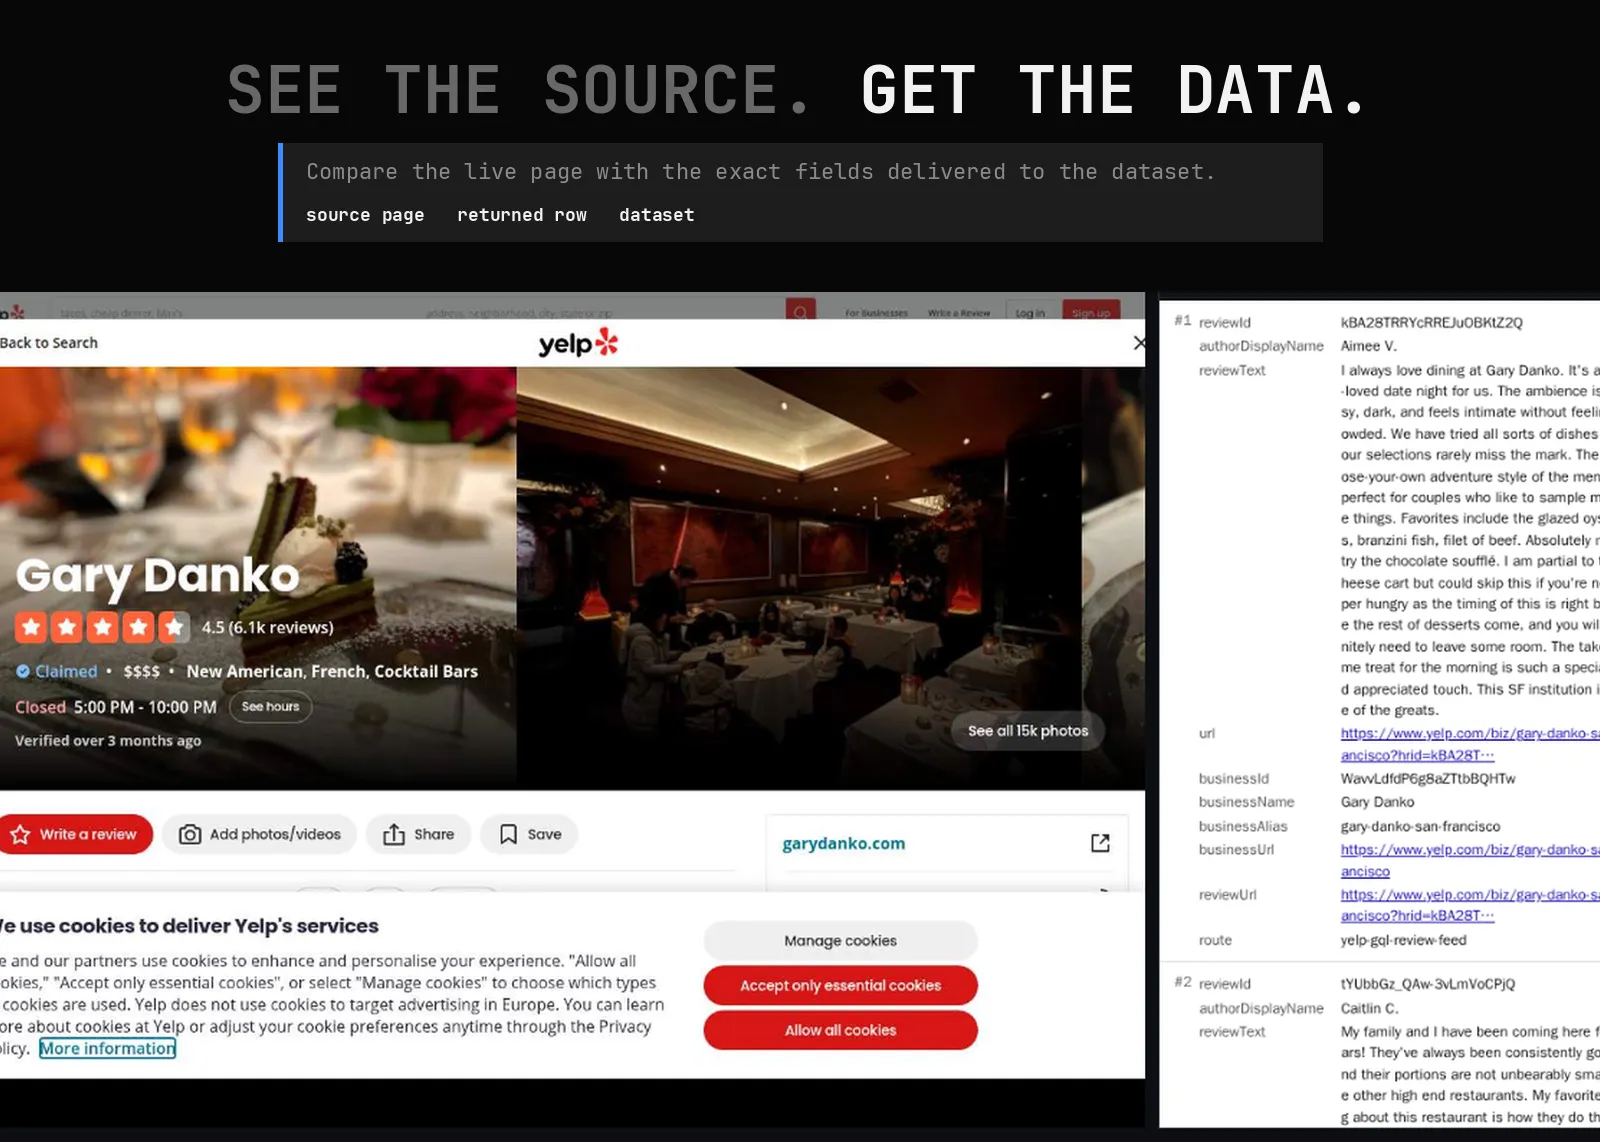Click Back to Search
The image size is (1600, 1142).
pyautogui.click(x=49, y=343)
